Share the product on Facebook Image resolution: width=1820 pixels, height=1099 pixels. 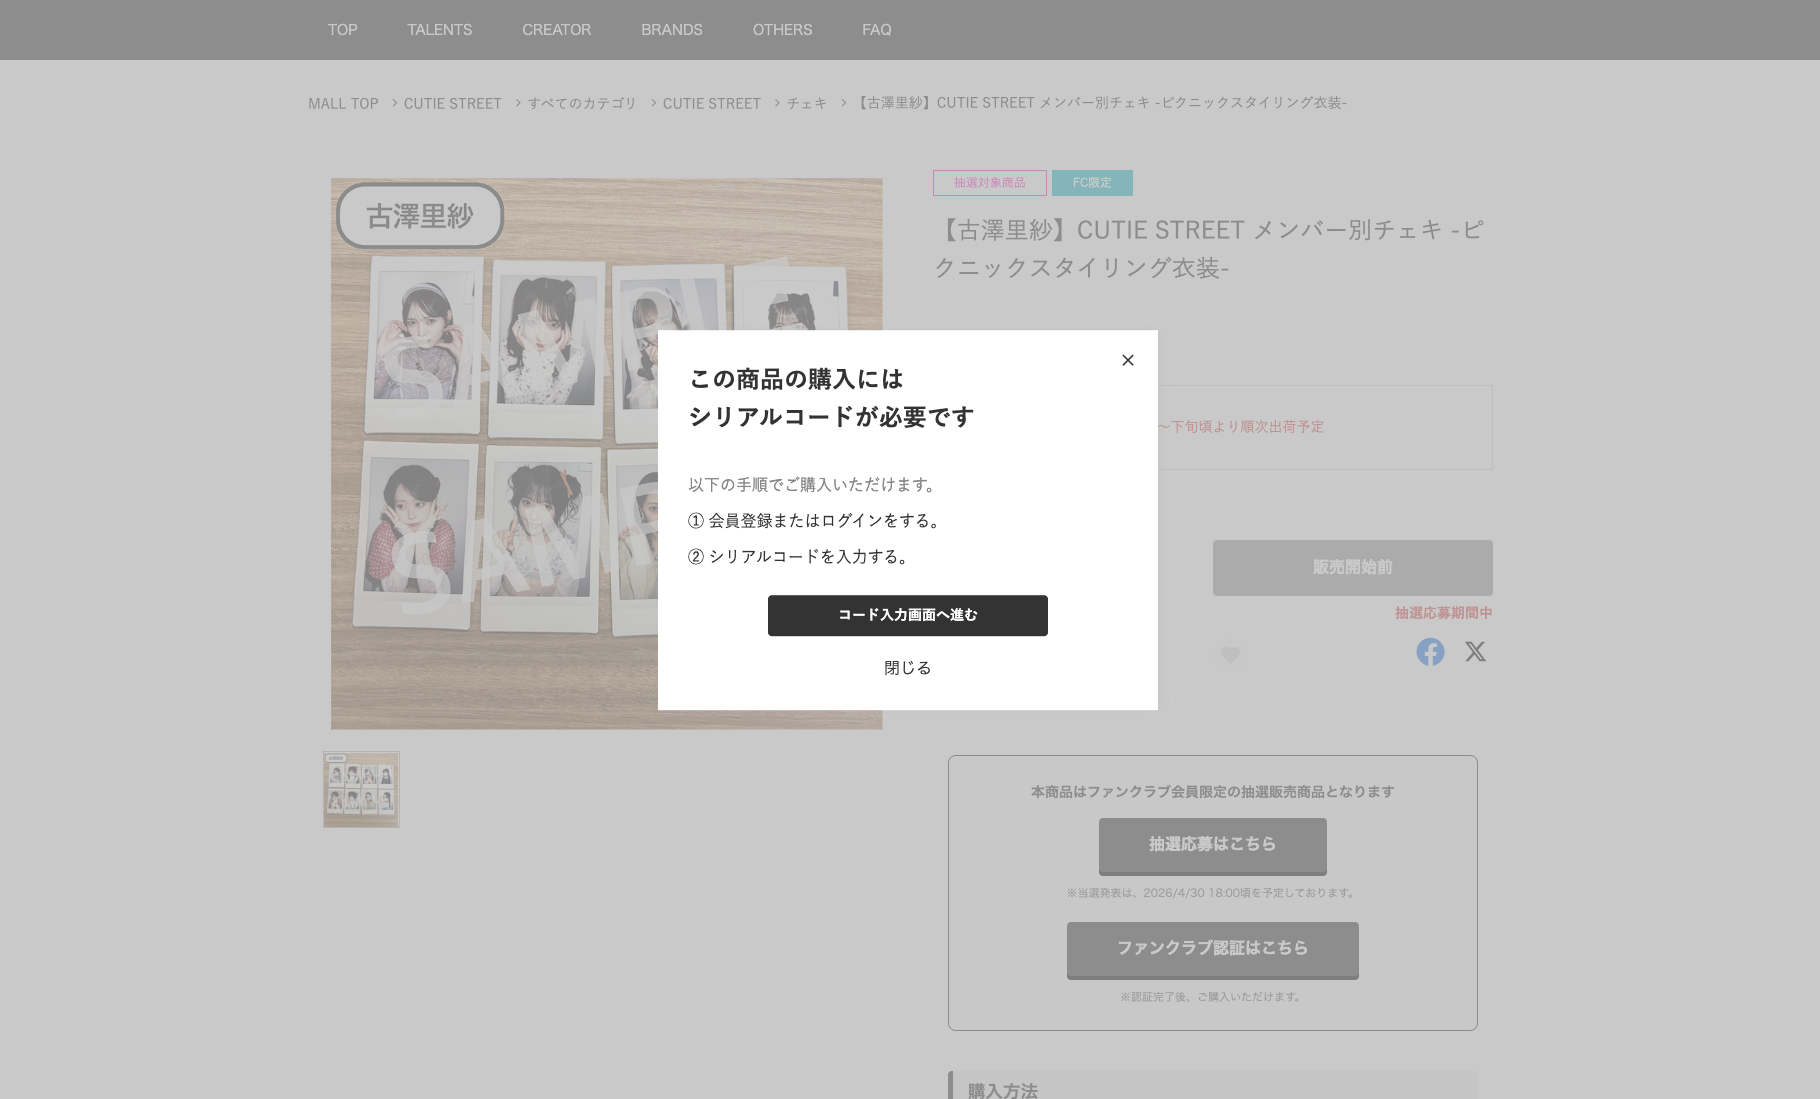click(1430, 652)
